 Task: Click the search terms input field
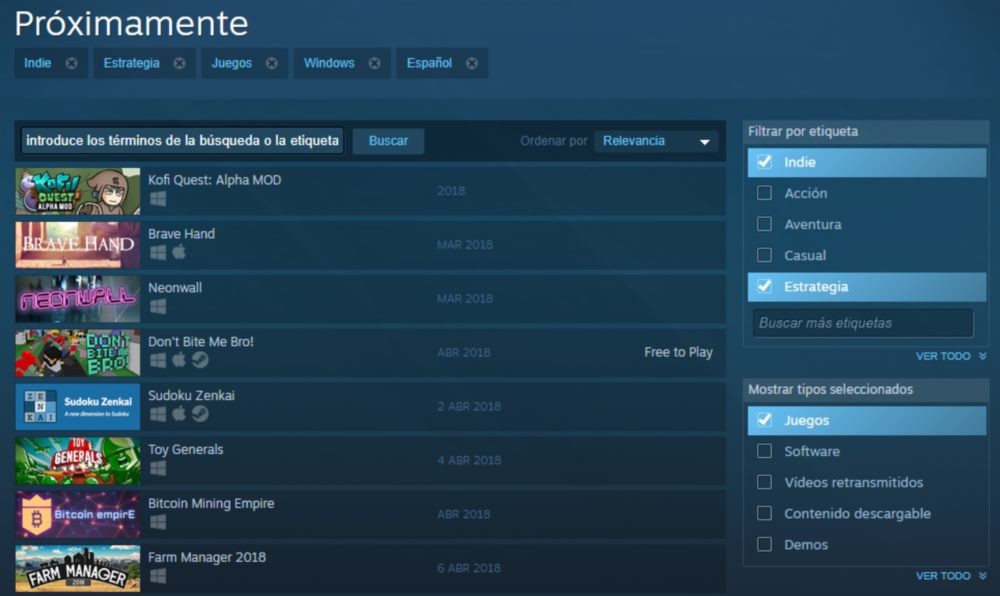click(x=180, y=141)
